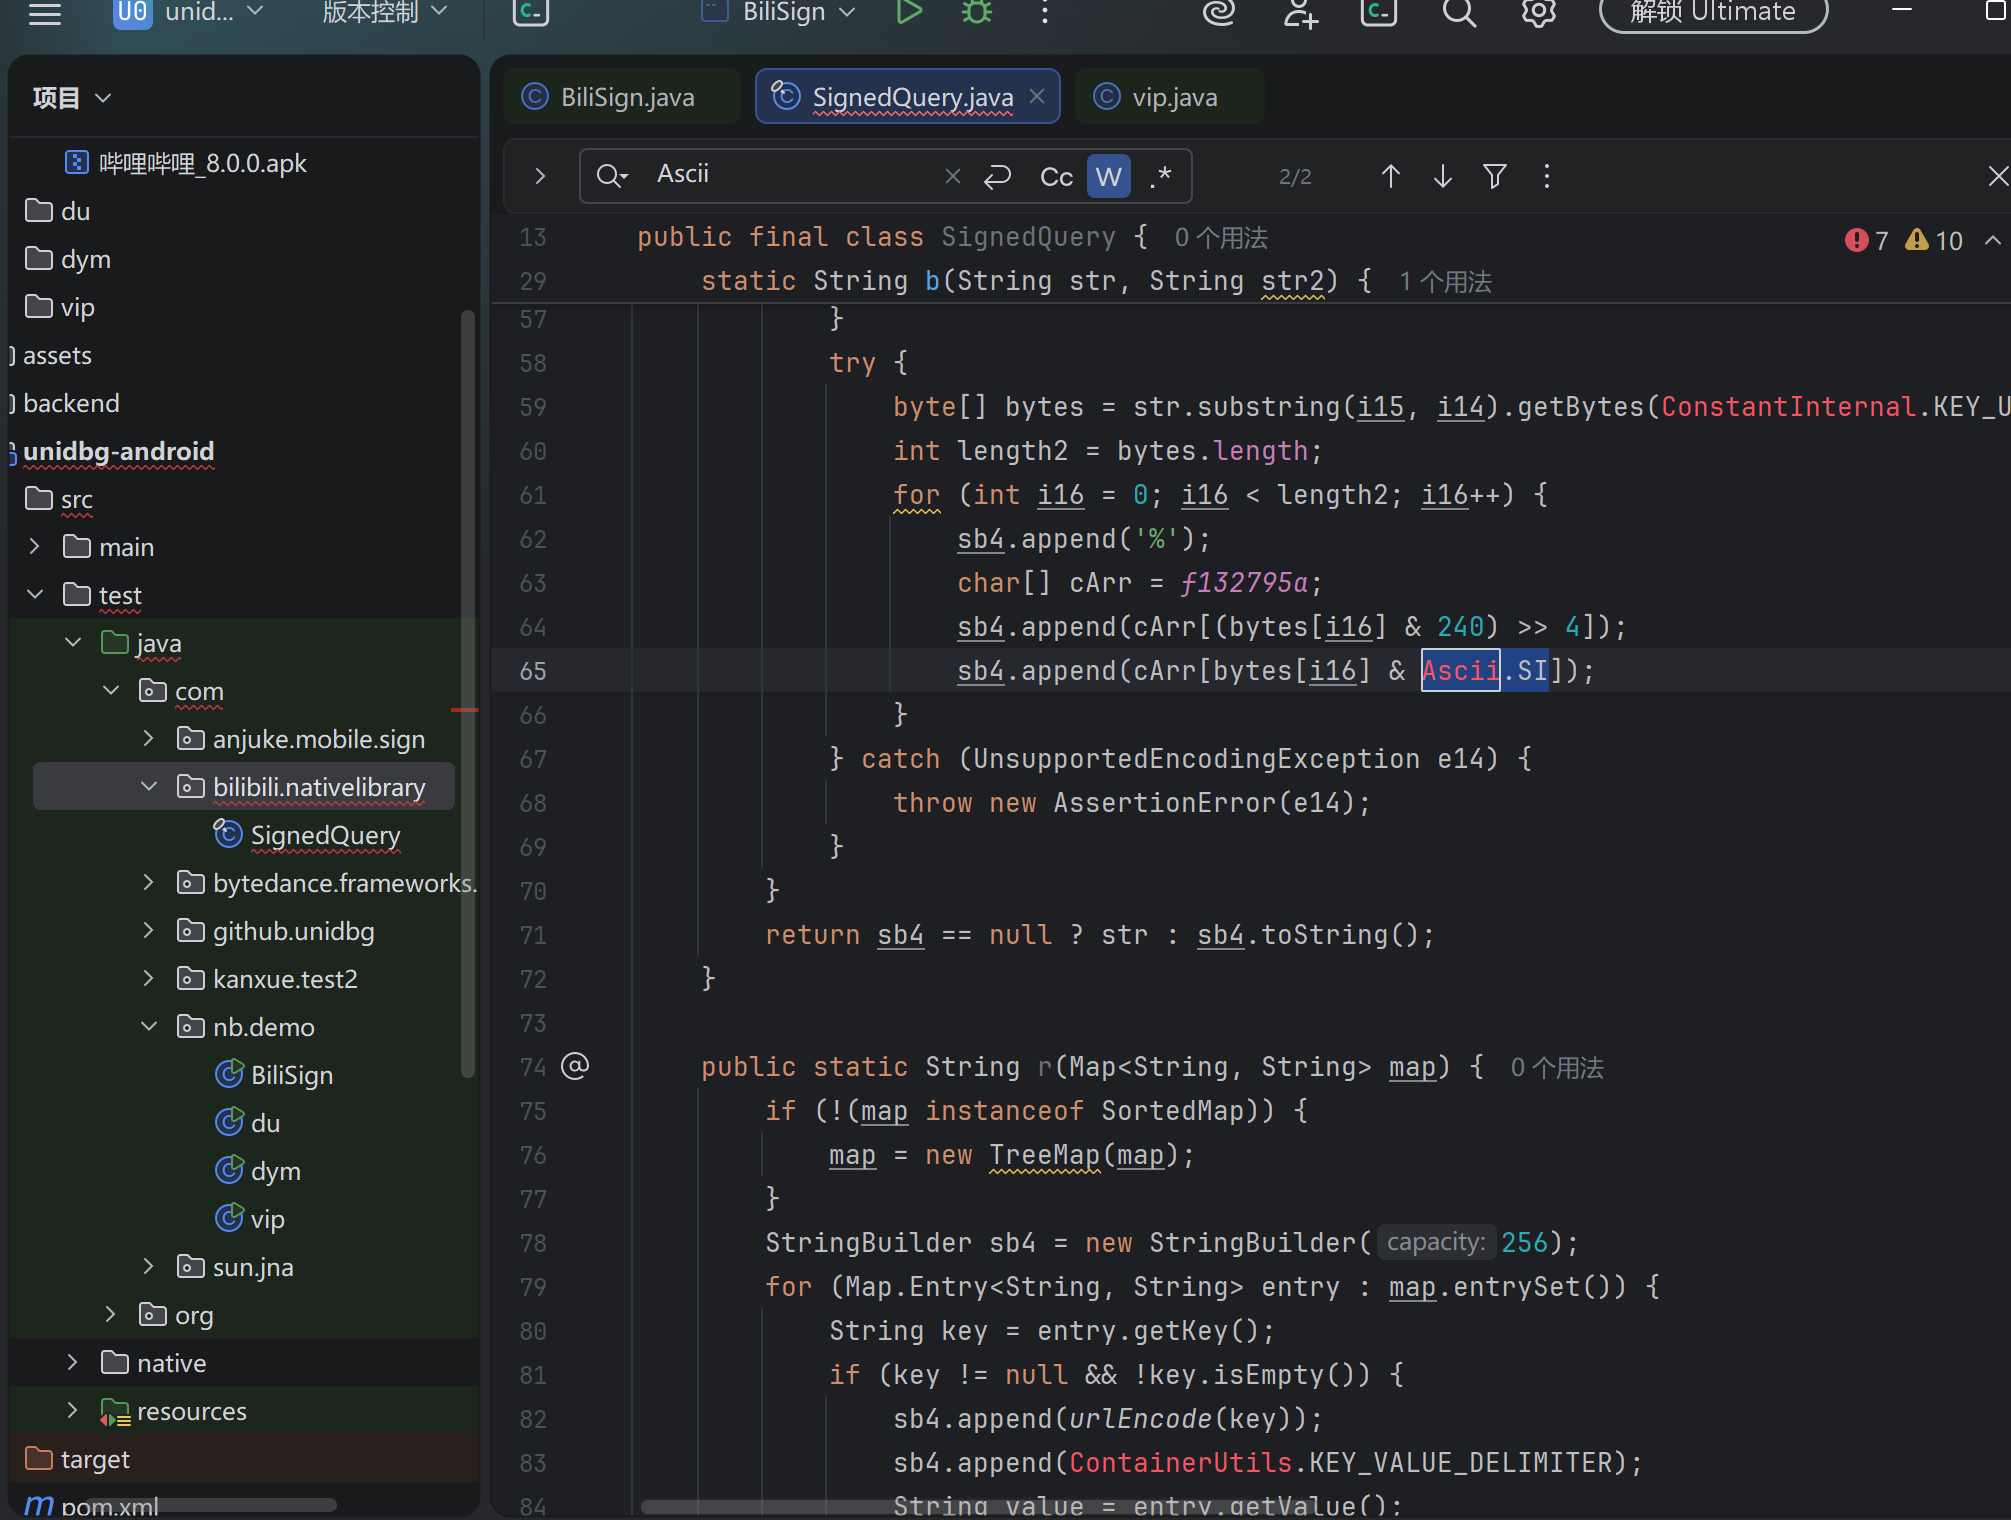
Task: Open the vip class under nb.demo
Action: 249,1219
